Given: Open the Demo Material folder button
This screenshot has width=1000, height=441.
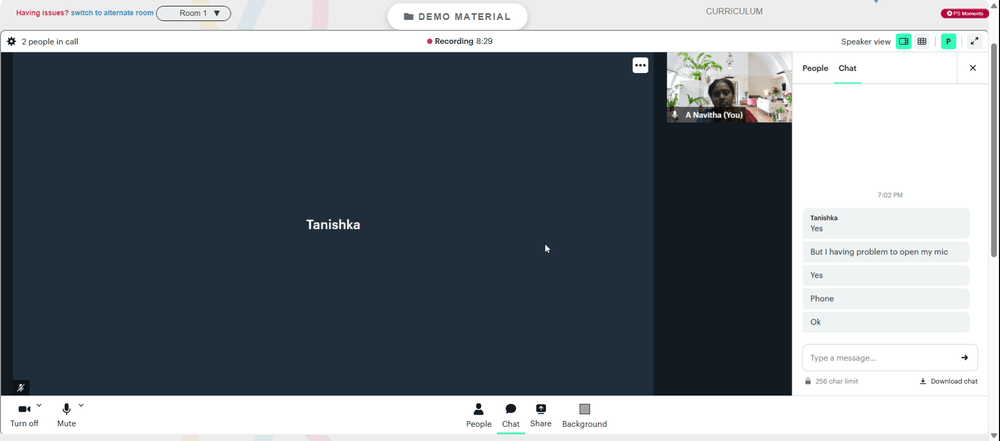Looking at the screenshot, I should pyautogui.click(x=457, y=17).
